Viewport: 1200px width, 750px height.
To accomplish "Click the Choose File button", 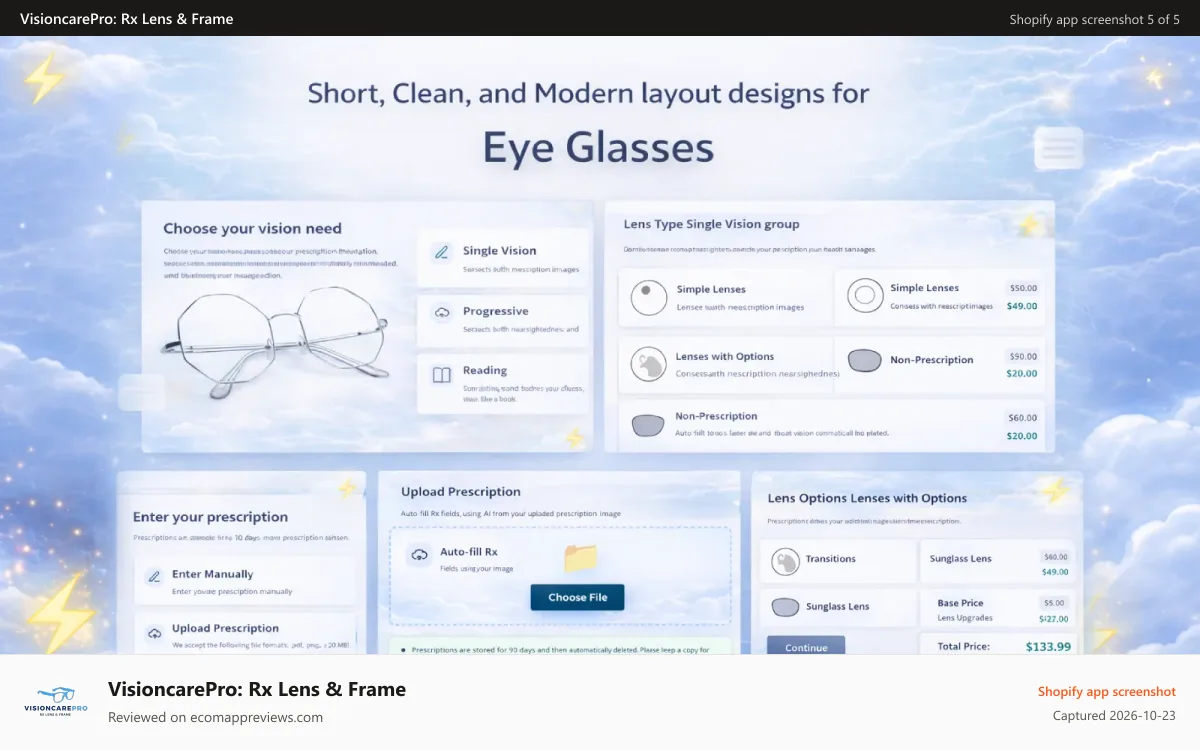I will pos(577,597).
